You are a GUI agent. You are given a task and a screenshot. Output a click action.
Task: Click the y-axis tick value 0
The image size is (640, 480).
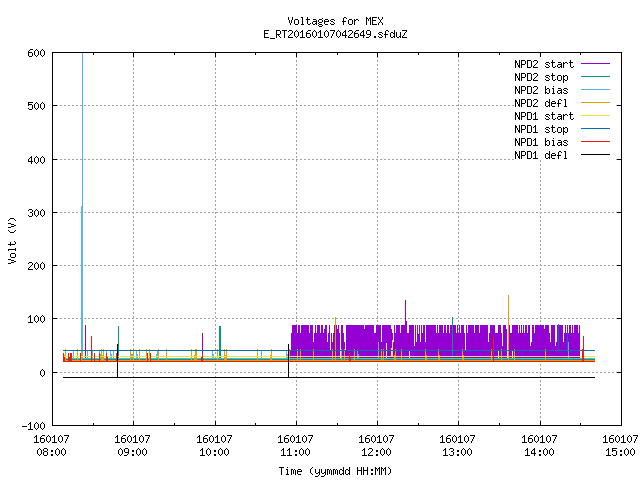coord(42,373)
